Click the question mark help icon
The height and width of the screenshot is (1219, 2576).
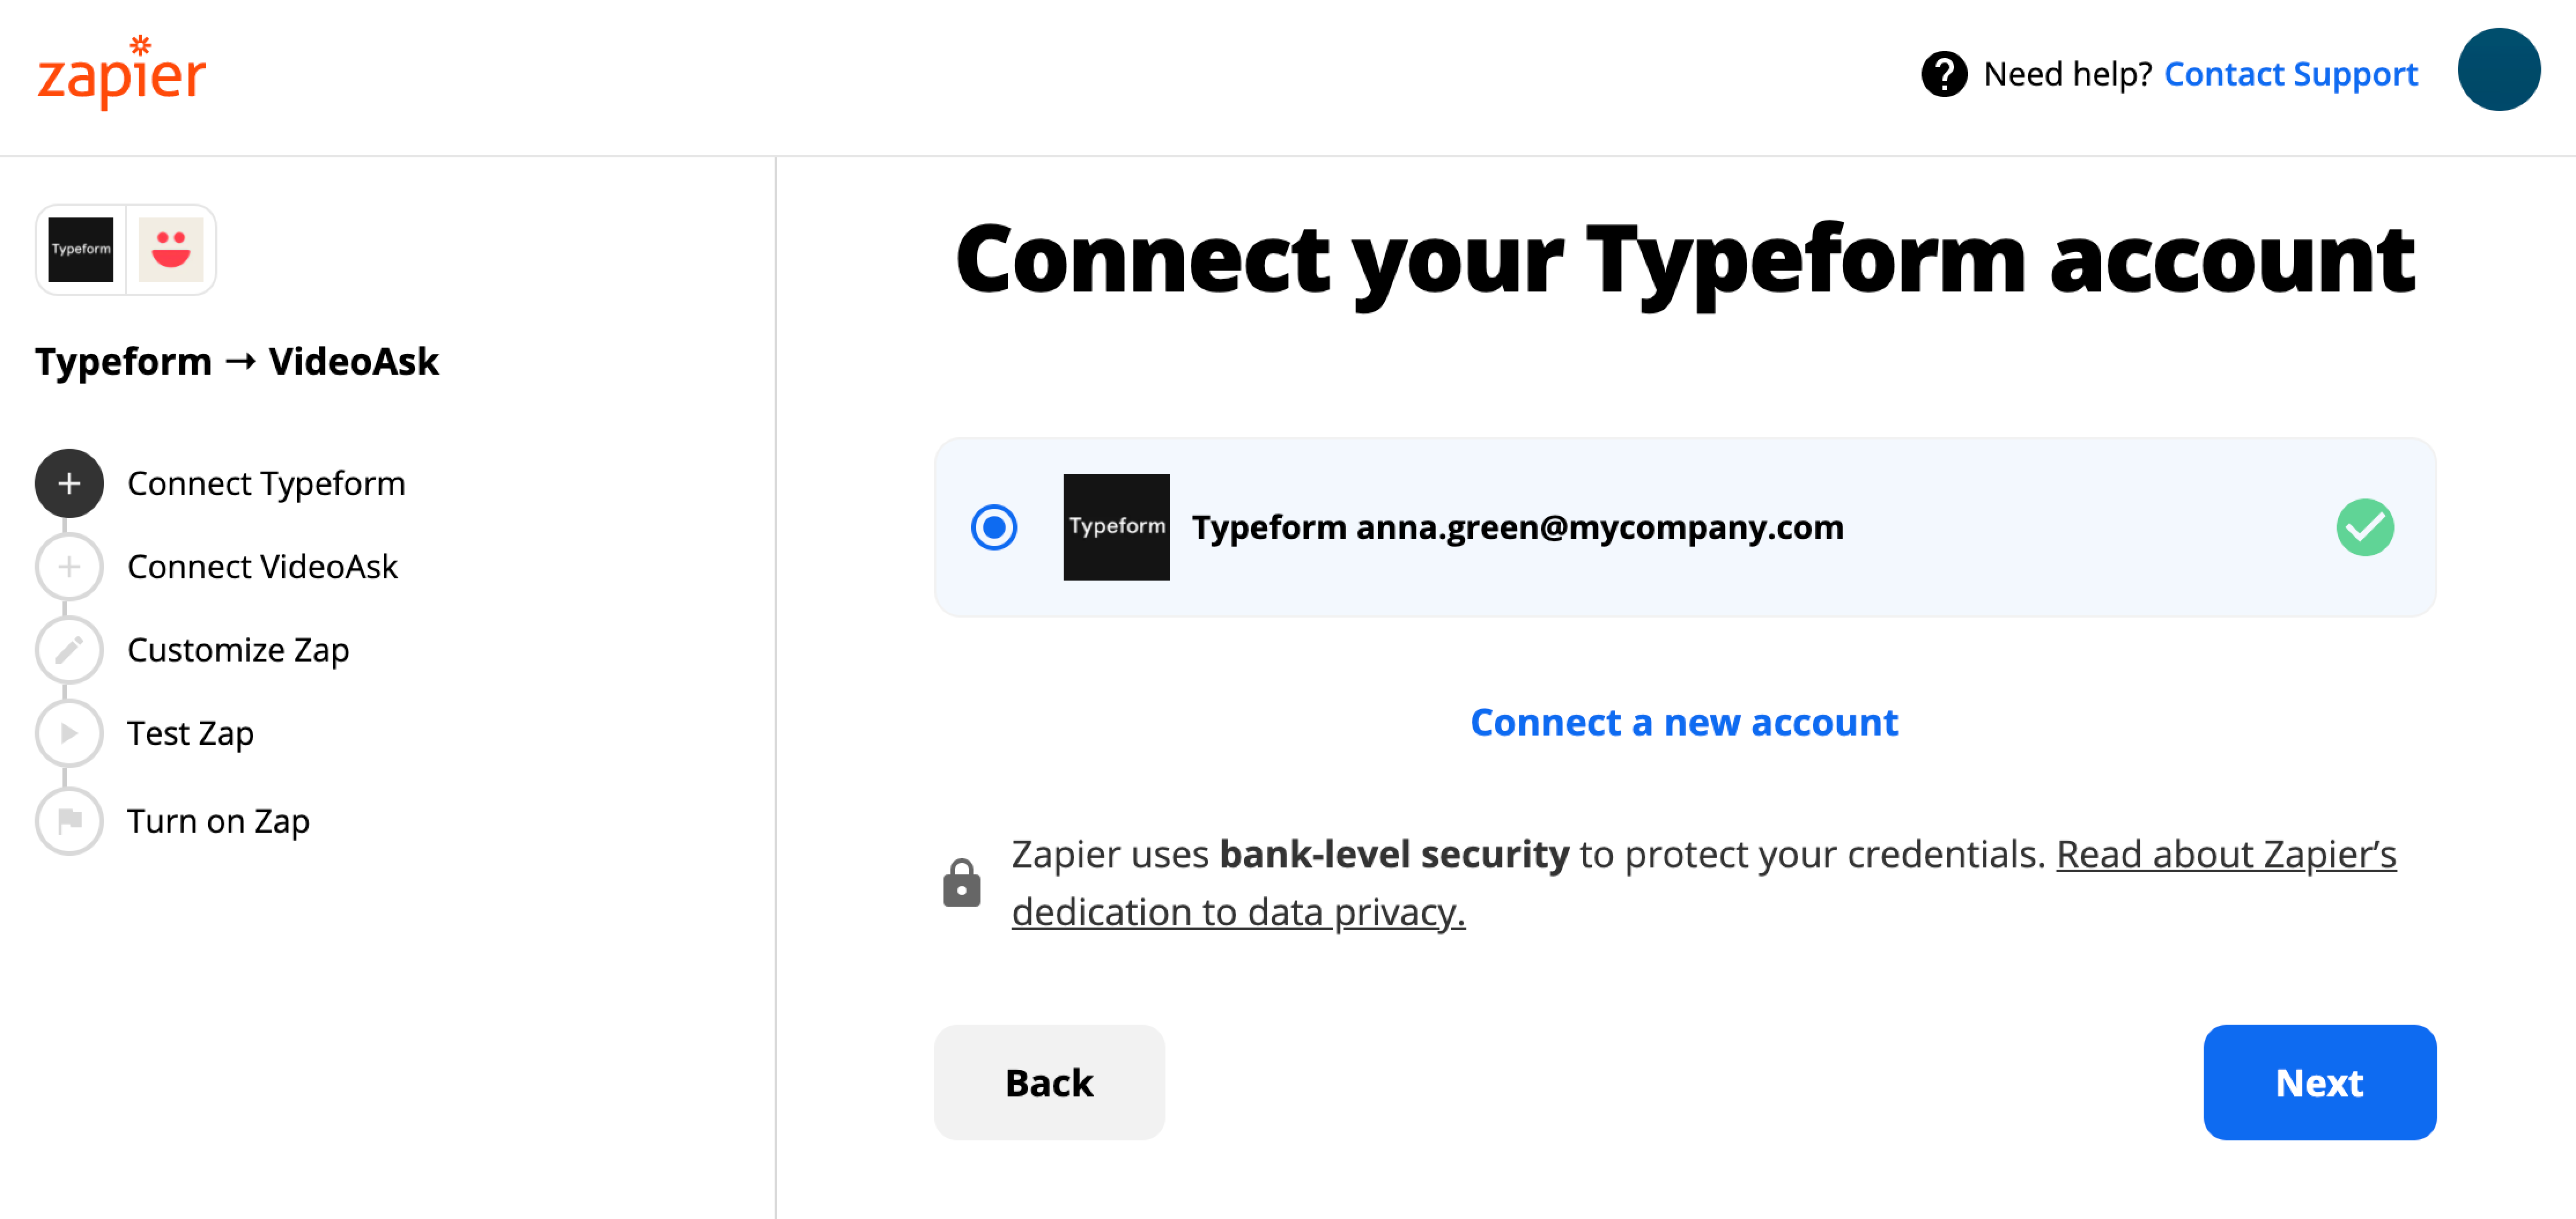1944,74
